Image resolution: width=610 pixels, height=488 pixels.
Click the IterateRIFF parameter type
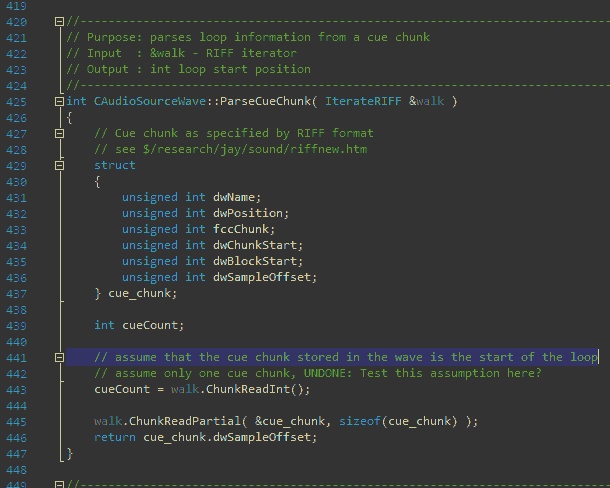click(x=363, y=101)
